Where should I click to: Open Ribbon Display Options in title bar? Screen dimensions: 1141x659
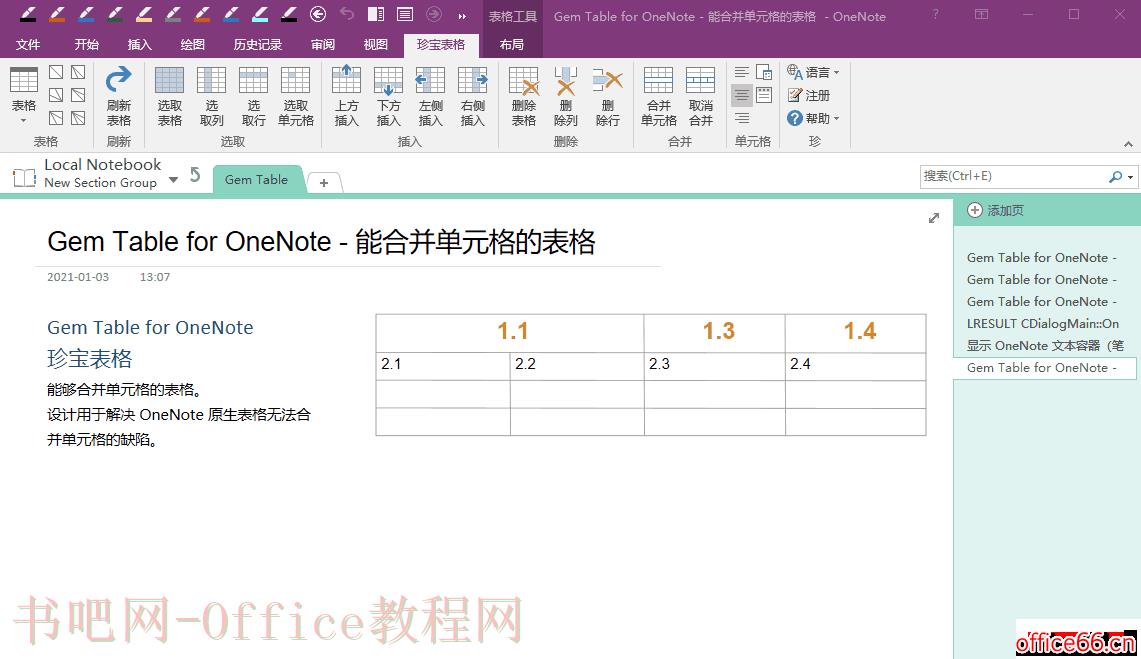982,14
